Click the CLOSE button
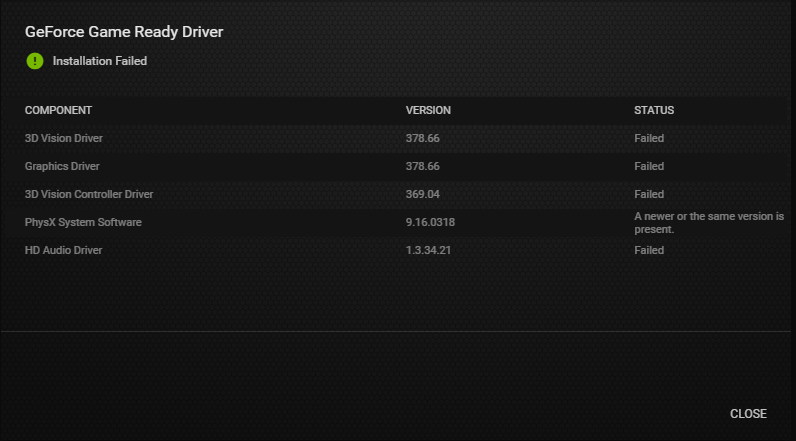Screen dimensions: 796x441 click(x=748, y=414)
